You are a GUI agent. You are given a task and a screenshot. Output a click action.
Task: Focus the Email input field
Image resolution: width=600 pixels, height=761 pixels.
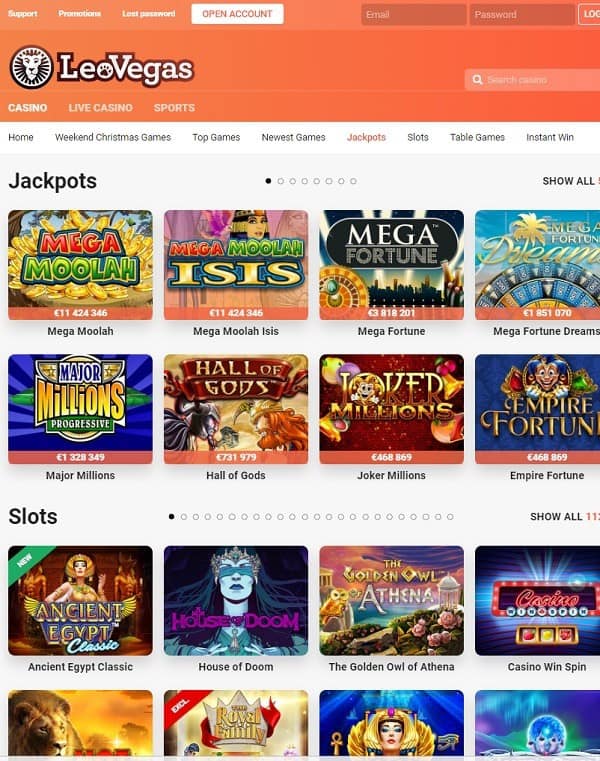(x=414, y=15)
